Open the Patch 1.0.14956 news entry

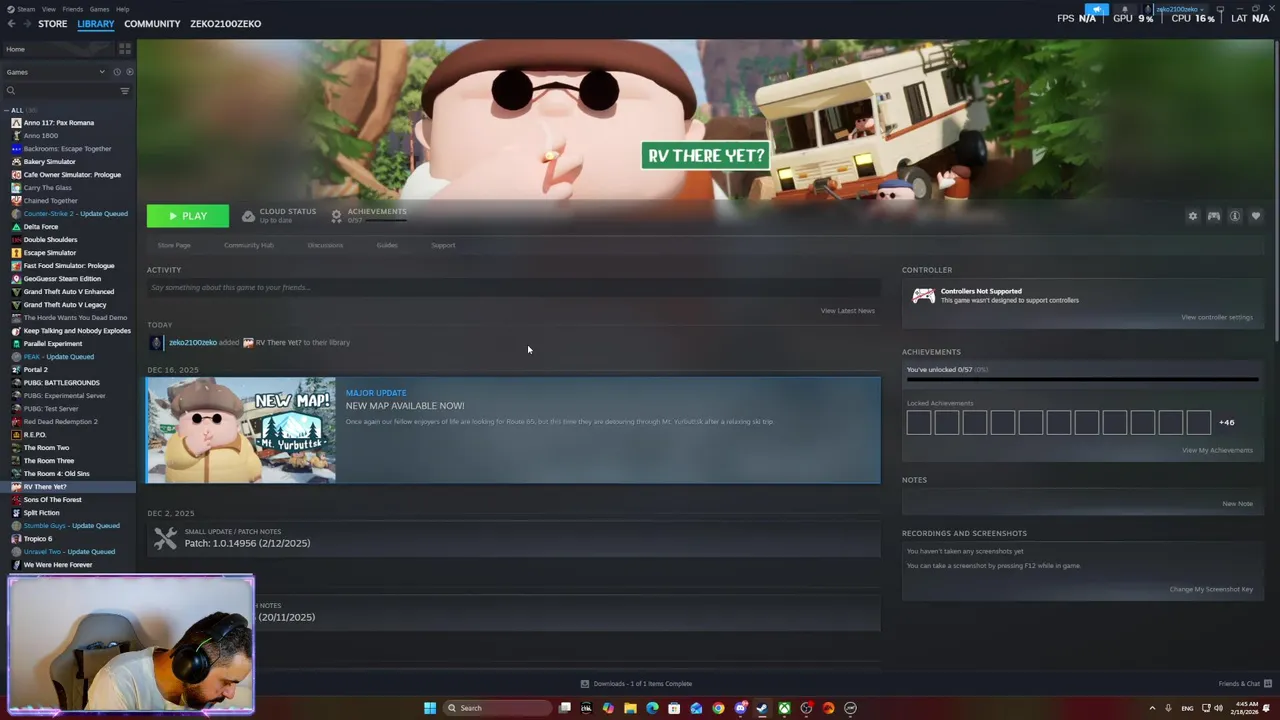click(x=513, y=538)
